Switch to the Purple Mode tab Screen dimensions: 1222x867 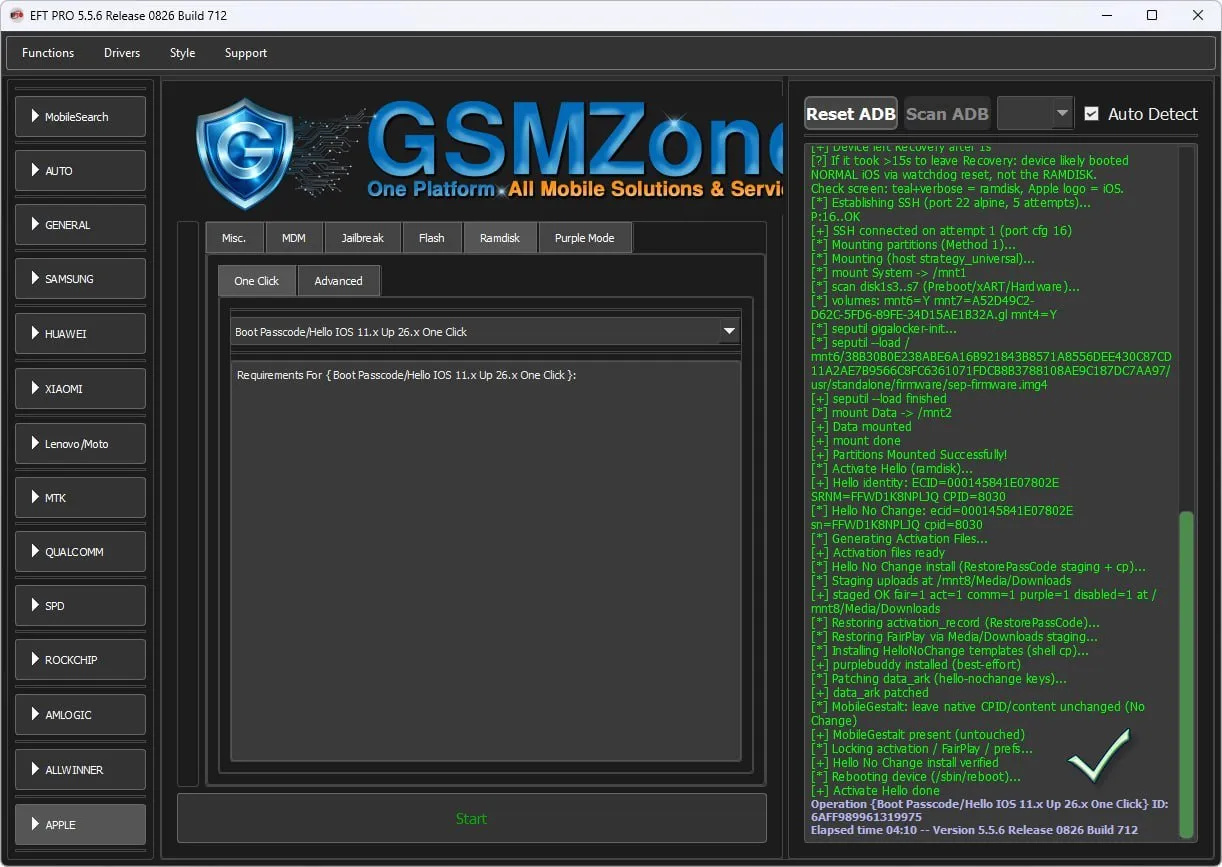pos(585,238)
